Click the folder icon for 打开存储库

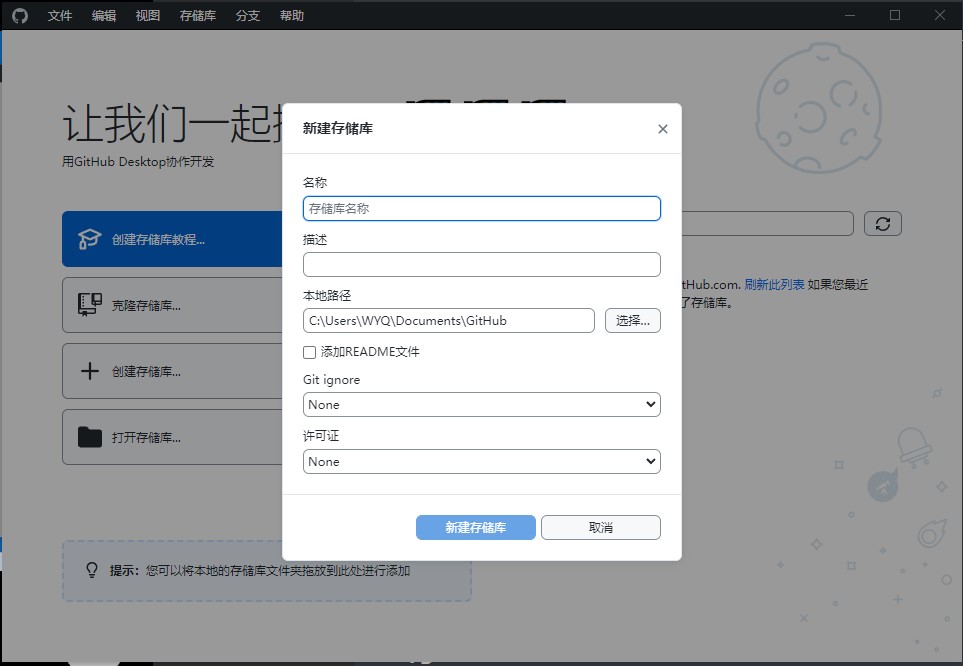(x=90, y=437)
